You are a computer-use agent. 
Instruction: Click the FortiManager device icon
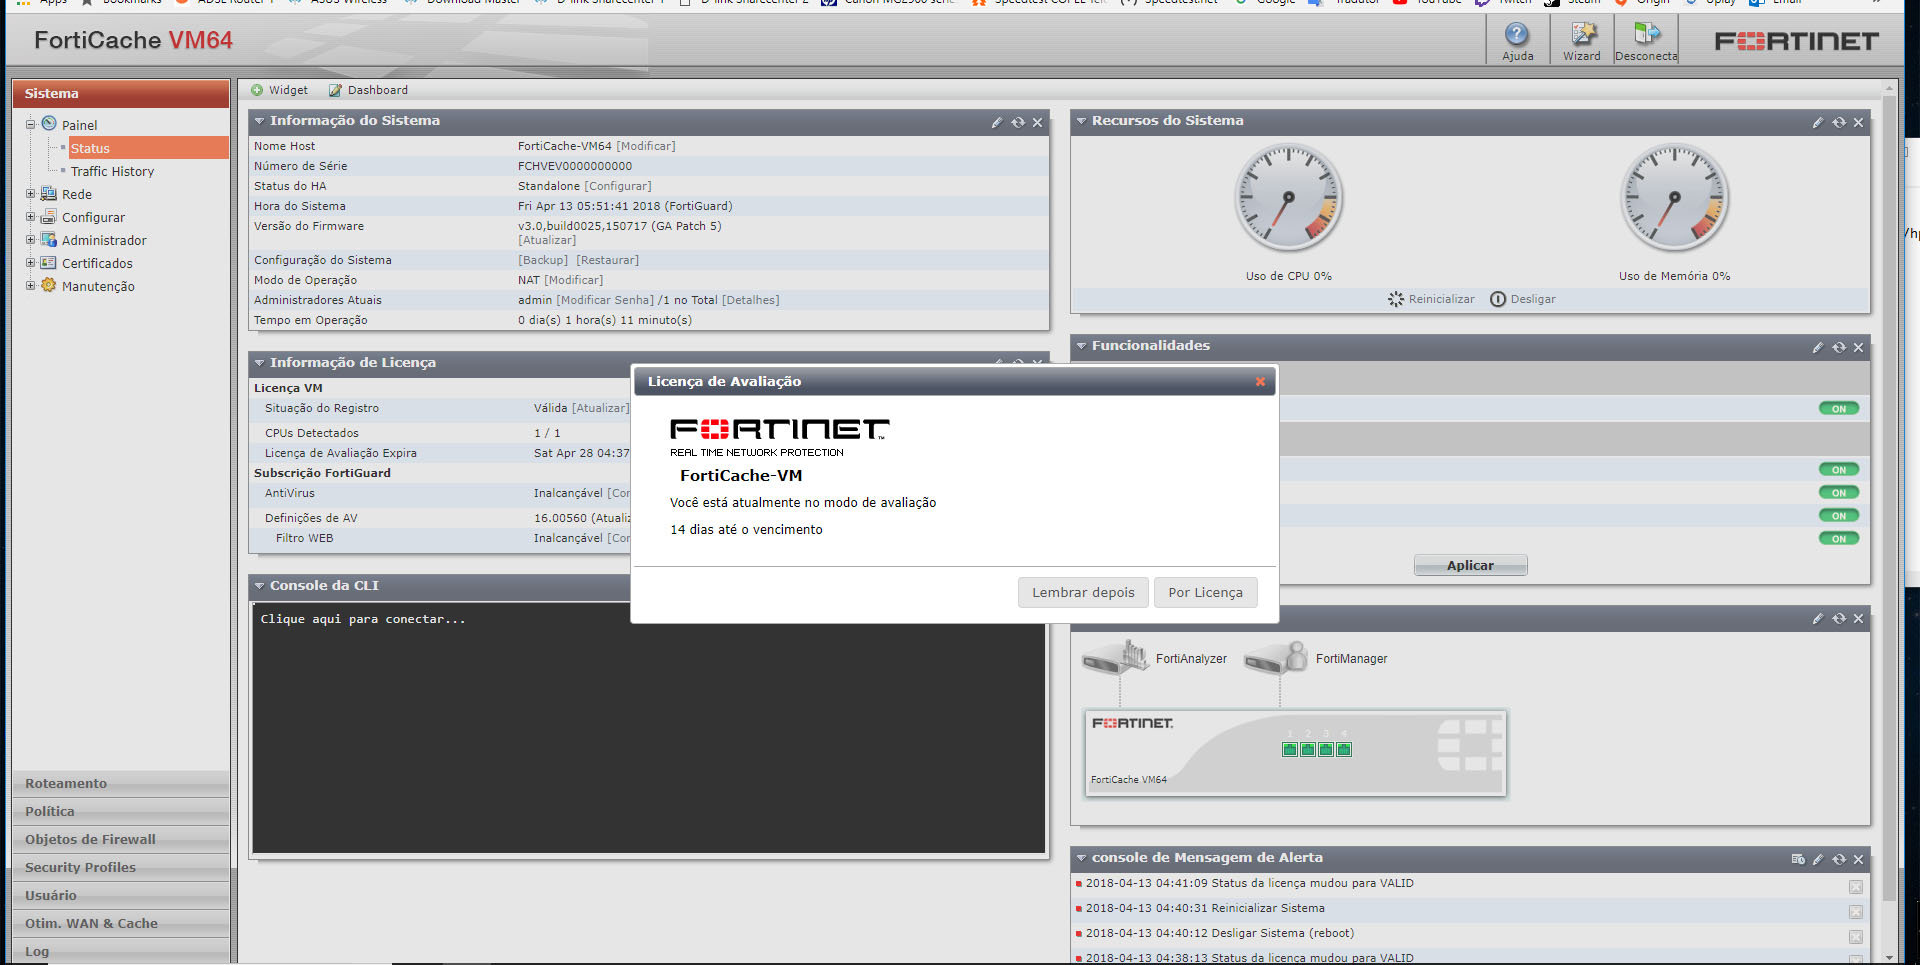click(1276, 658)
